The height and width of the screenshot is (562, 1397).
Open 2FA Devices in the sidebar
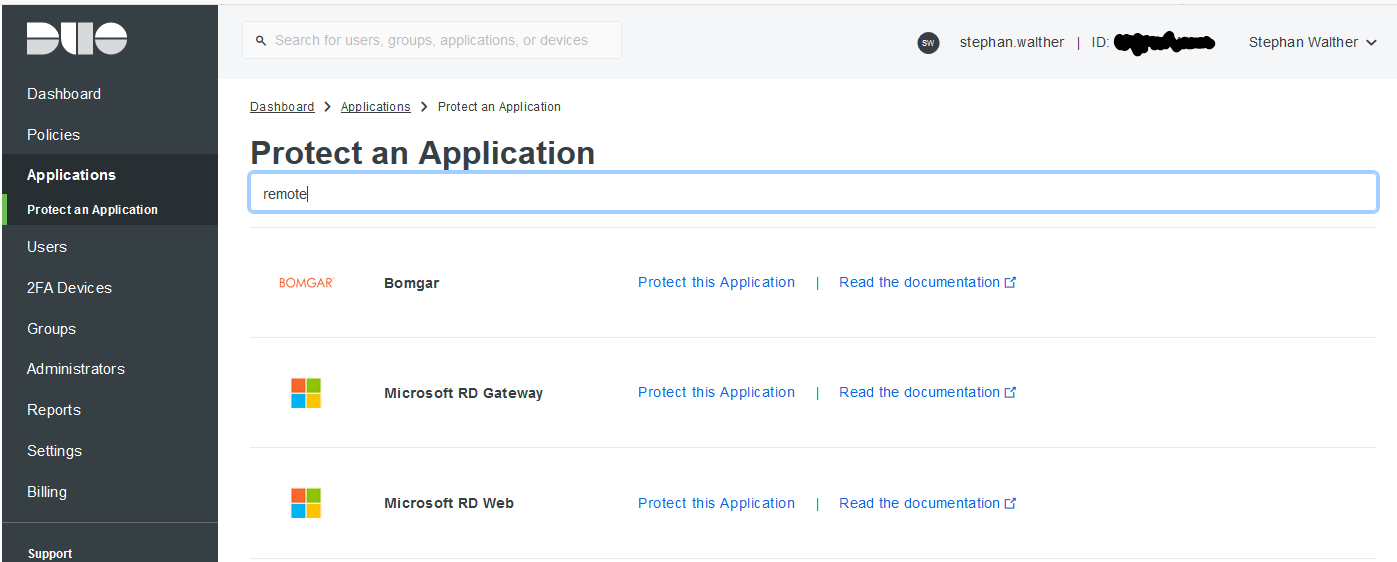69,288
